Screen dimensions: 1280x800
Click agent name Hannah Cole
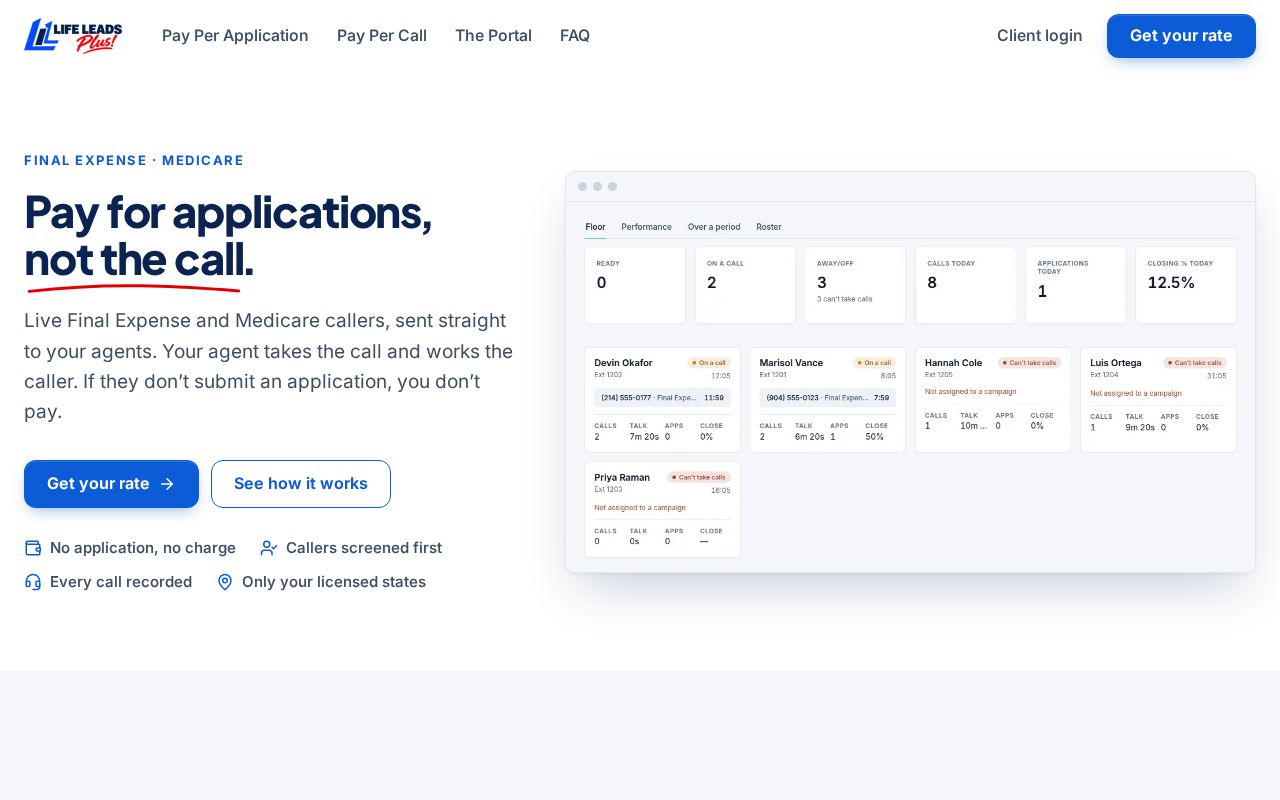(953, 363)
